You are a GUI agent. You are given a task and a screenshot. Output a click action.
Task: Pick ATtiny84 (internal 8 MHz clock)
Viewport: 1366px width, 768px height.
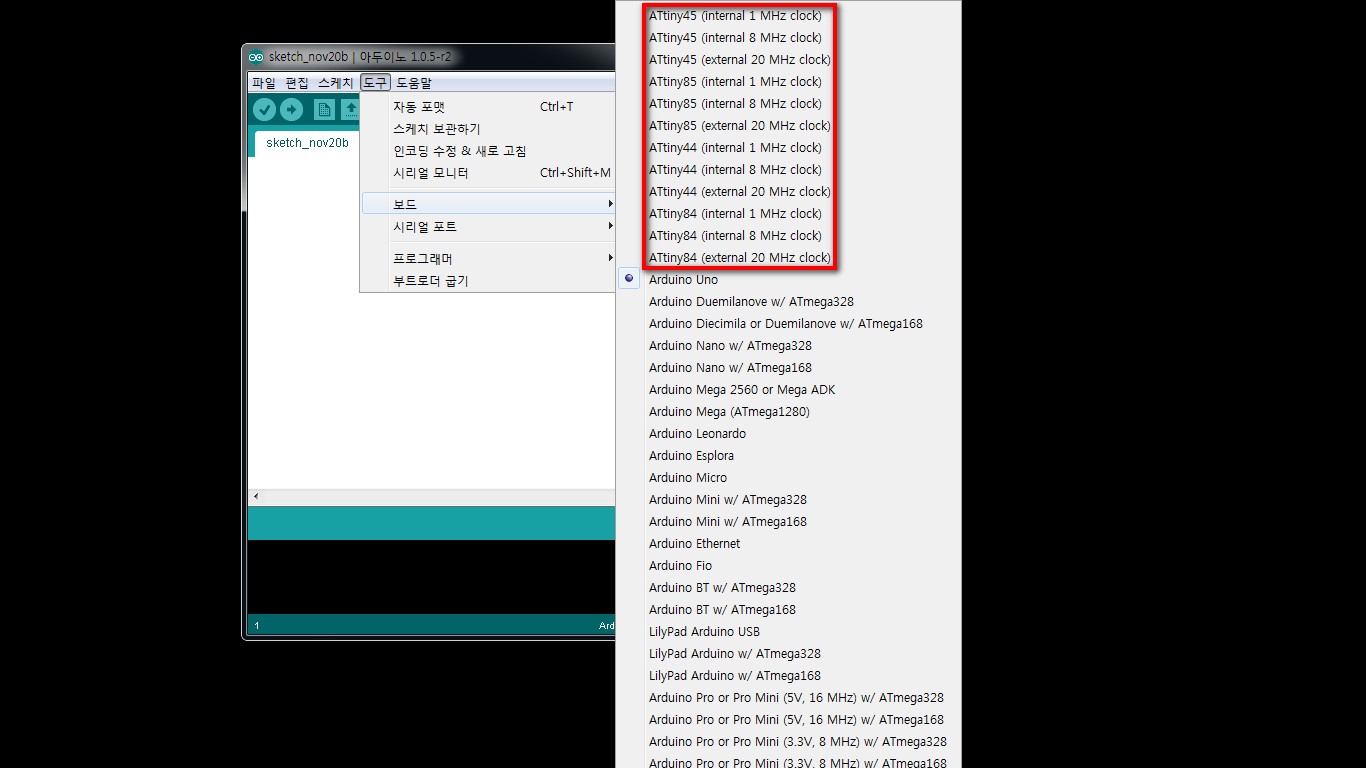(788, 236)
